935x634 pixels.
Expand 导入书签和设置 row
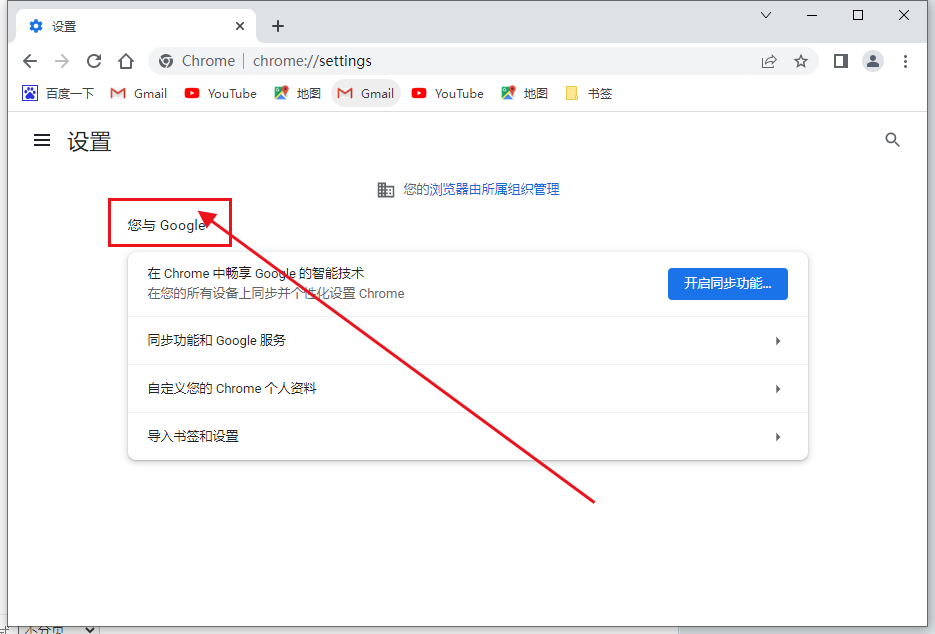pos(468,437)
